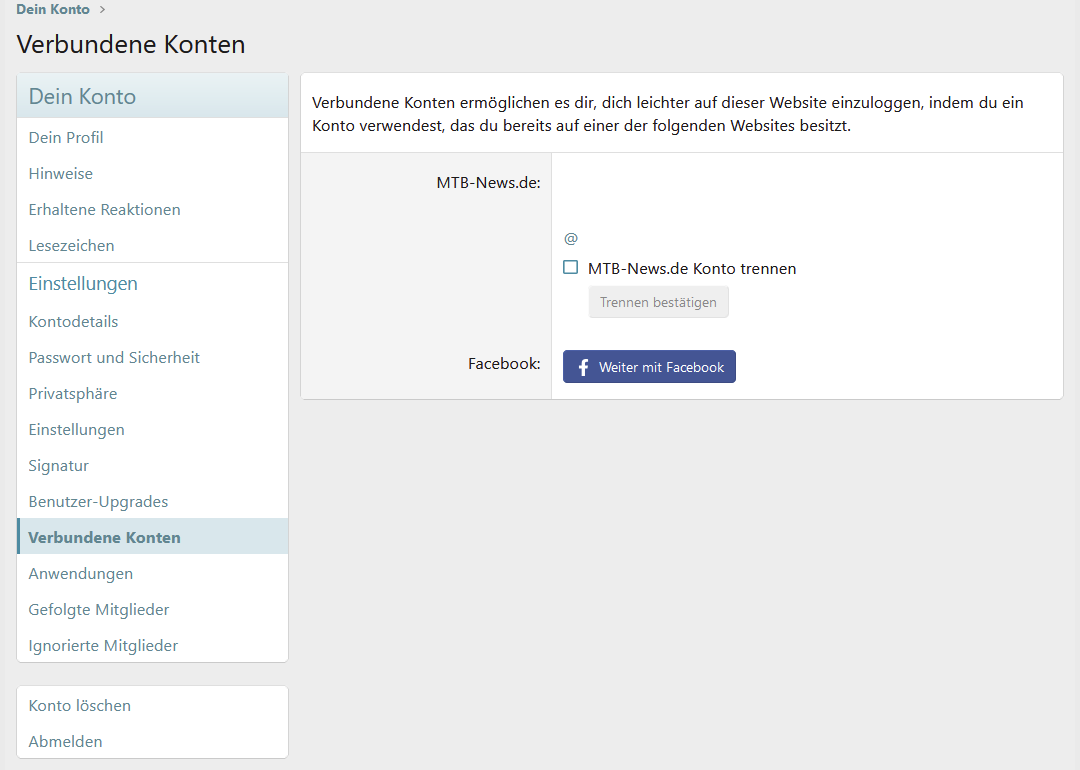Open Dein Profil in sidebar
1080x770 pixels.
(152, 137)
